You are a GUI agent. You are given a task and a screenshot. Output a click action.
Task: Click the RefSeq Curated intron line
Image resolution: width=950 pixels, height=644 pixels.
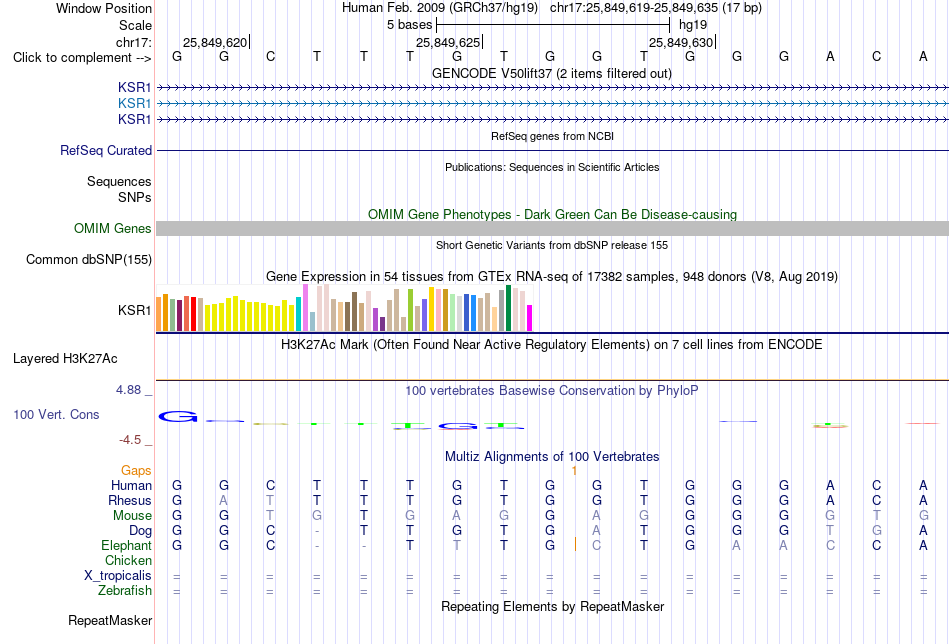click(552, 150)
